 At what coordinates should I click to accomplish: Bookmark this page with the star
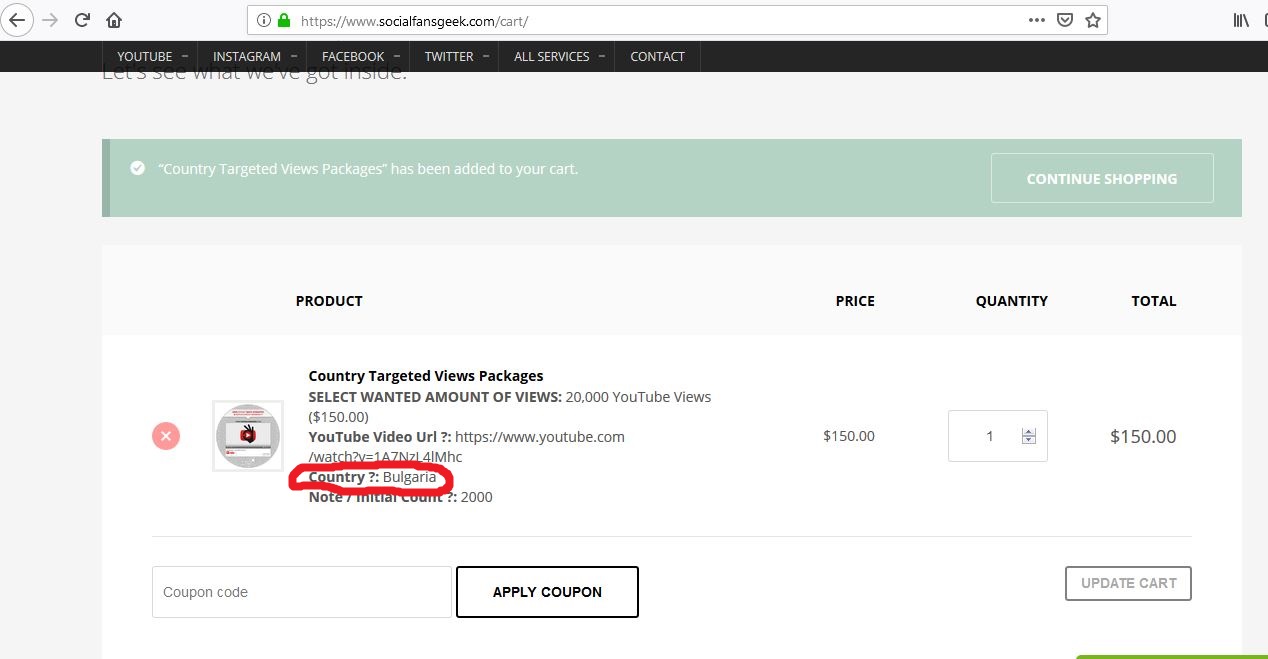[1093, 20]
